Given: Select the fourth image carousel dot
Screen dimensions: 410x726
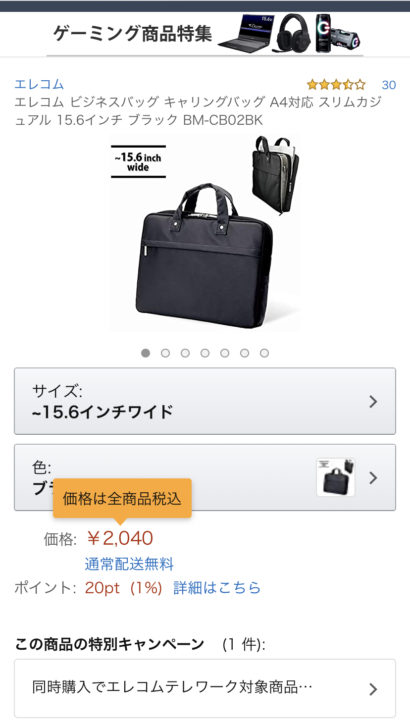Looking at the screenshot, I should click(205, 353).
